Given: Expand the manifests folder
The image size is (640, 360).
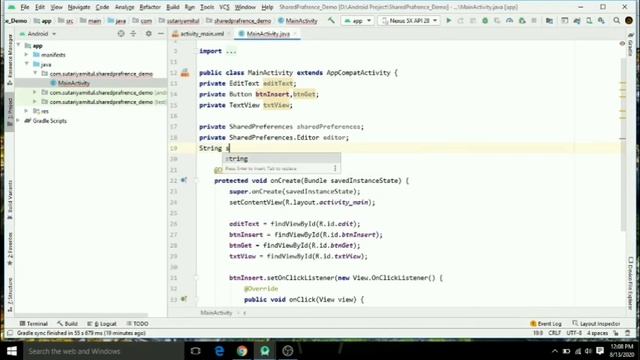Looking at the screenshot, I should click(27, 54).
